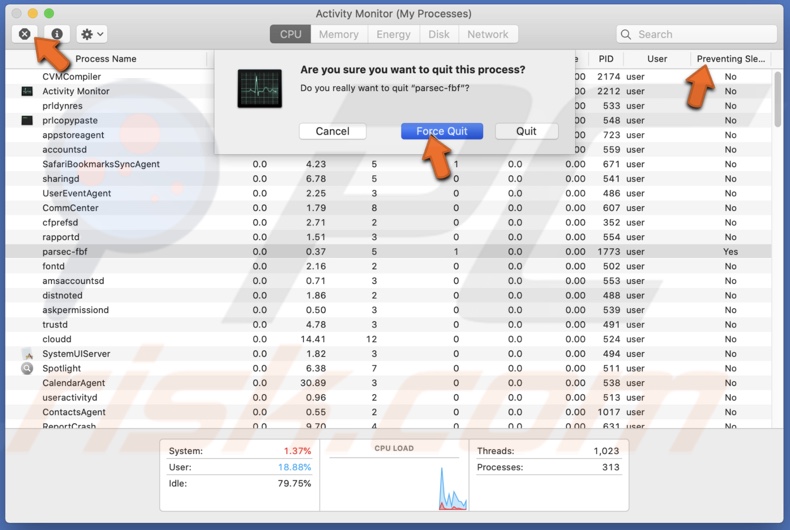
Task: Click the Spotlight process name
Action: pos(61,368)
